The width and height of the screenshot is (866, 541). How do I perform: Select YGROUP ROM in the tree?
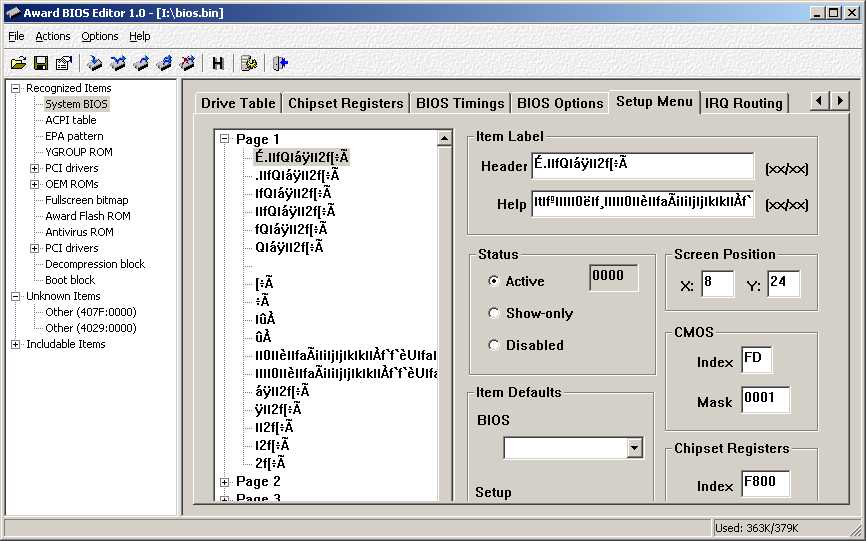[79, 152]
